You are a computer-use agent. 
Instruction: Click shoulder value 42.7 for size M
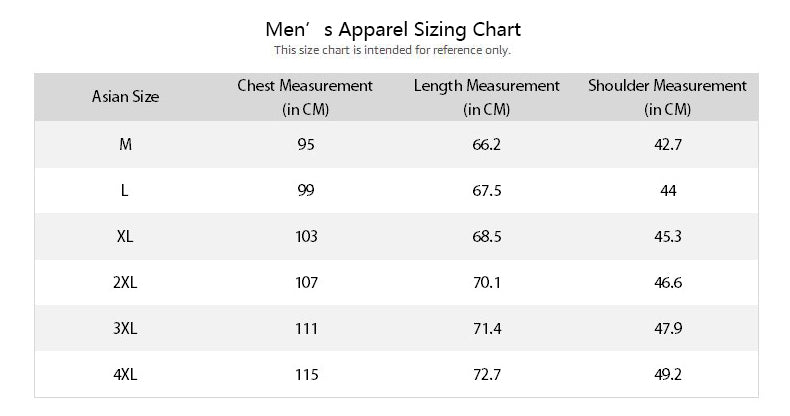click(x=668, y=145)
